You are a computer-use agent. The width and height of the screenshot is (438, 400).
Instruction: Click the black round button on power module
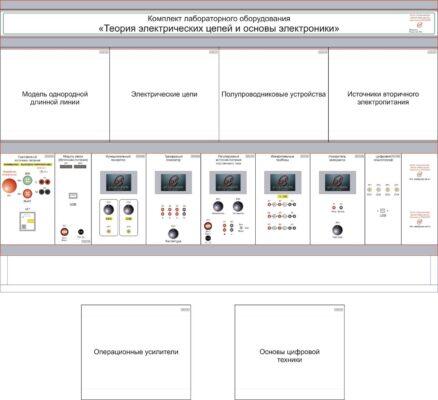pos(80,232)
